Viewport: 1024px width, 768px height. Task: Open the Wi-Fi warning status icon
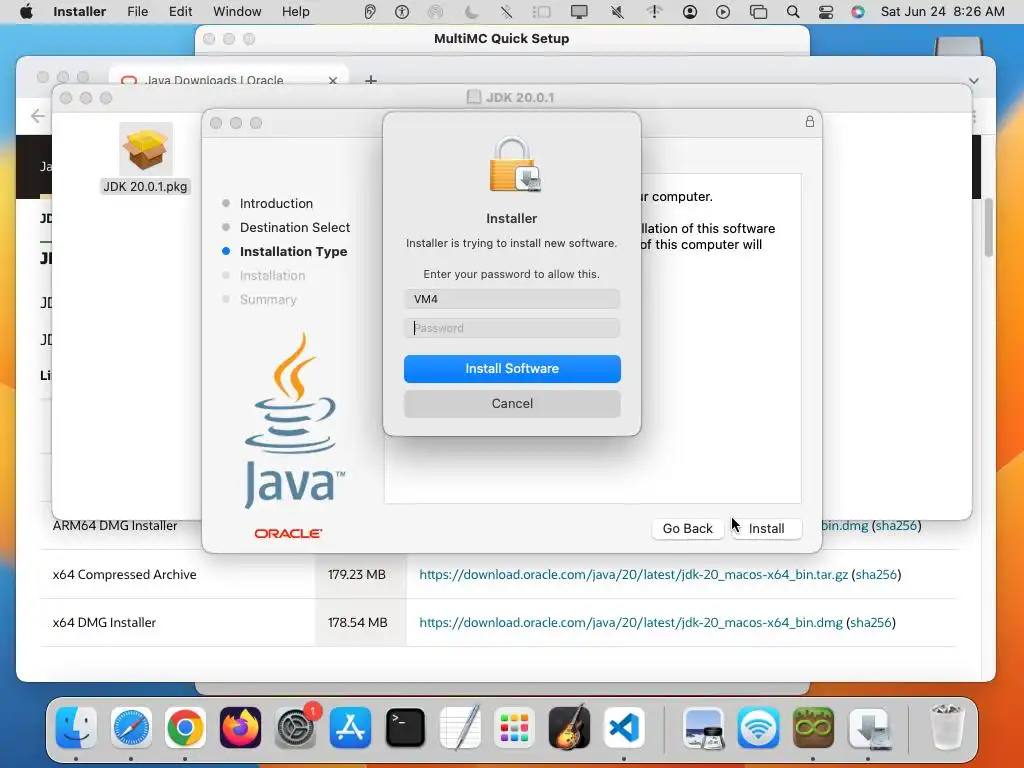coord(654,12)
